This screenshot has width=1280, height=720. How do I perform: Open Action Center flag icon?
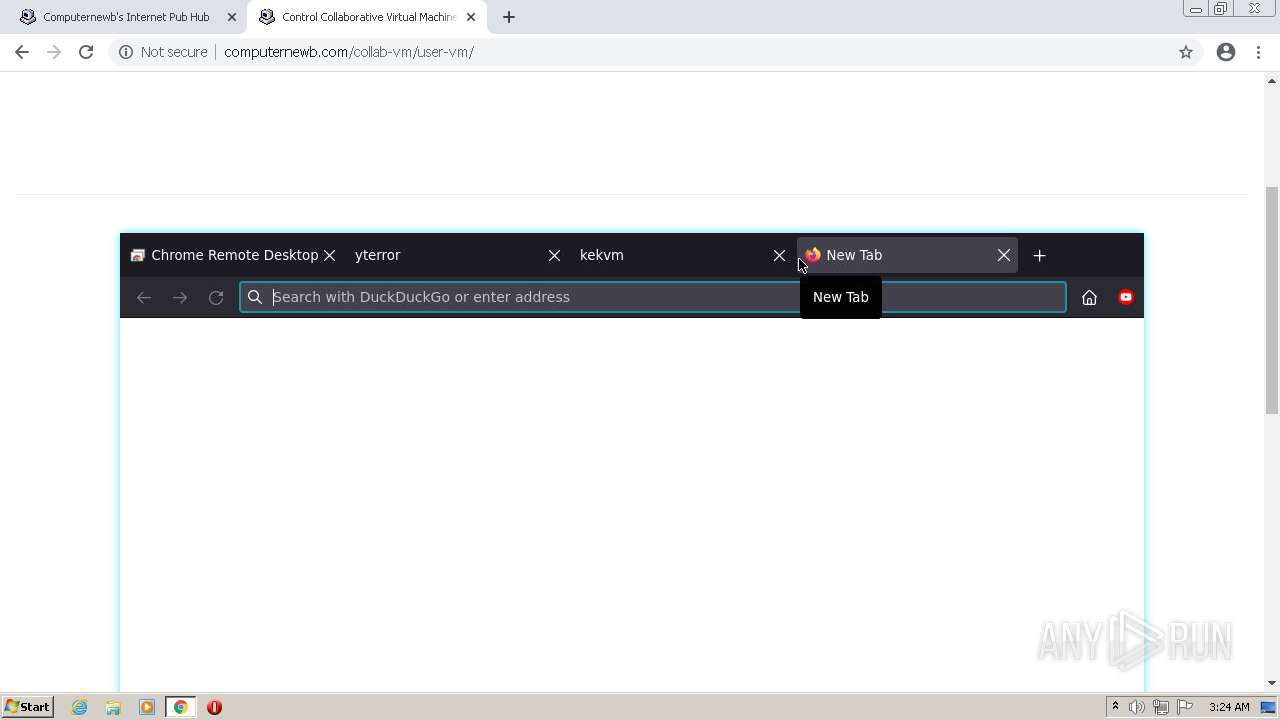click(1185, 707)
